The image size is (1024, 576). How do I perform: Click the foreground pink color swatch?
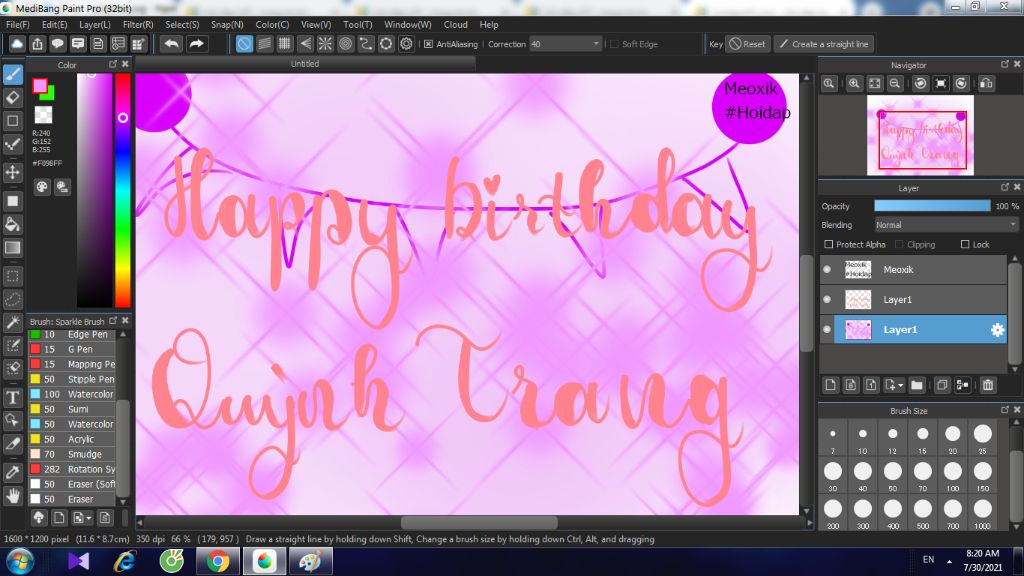point(40,86)
